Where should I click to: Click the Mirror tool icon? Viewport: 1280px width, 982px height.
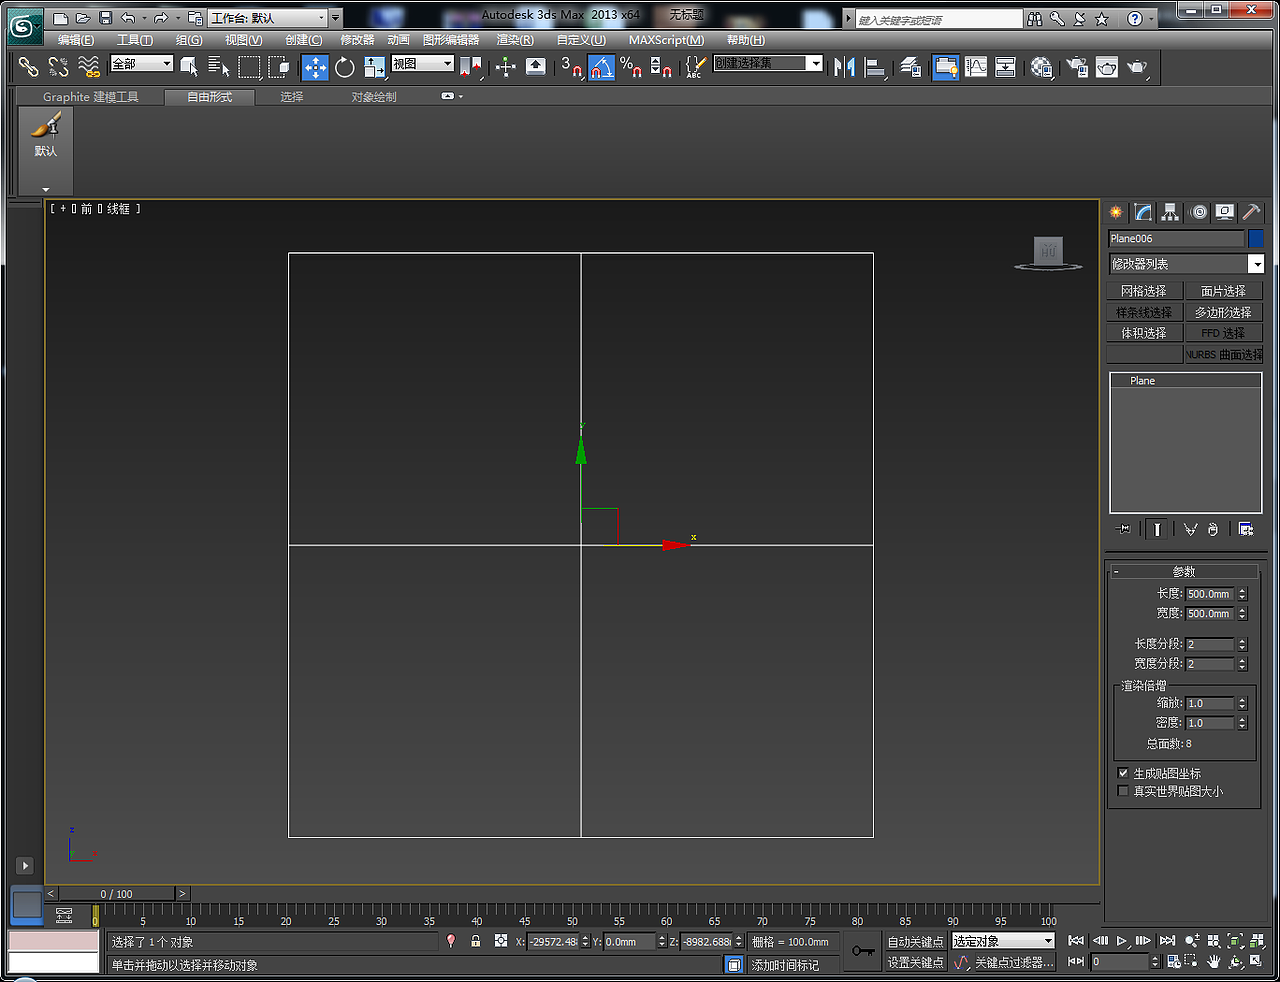(x=845, y=67)
